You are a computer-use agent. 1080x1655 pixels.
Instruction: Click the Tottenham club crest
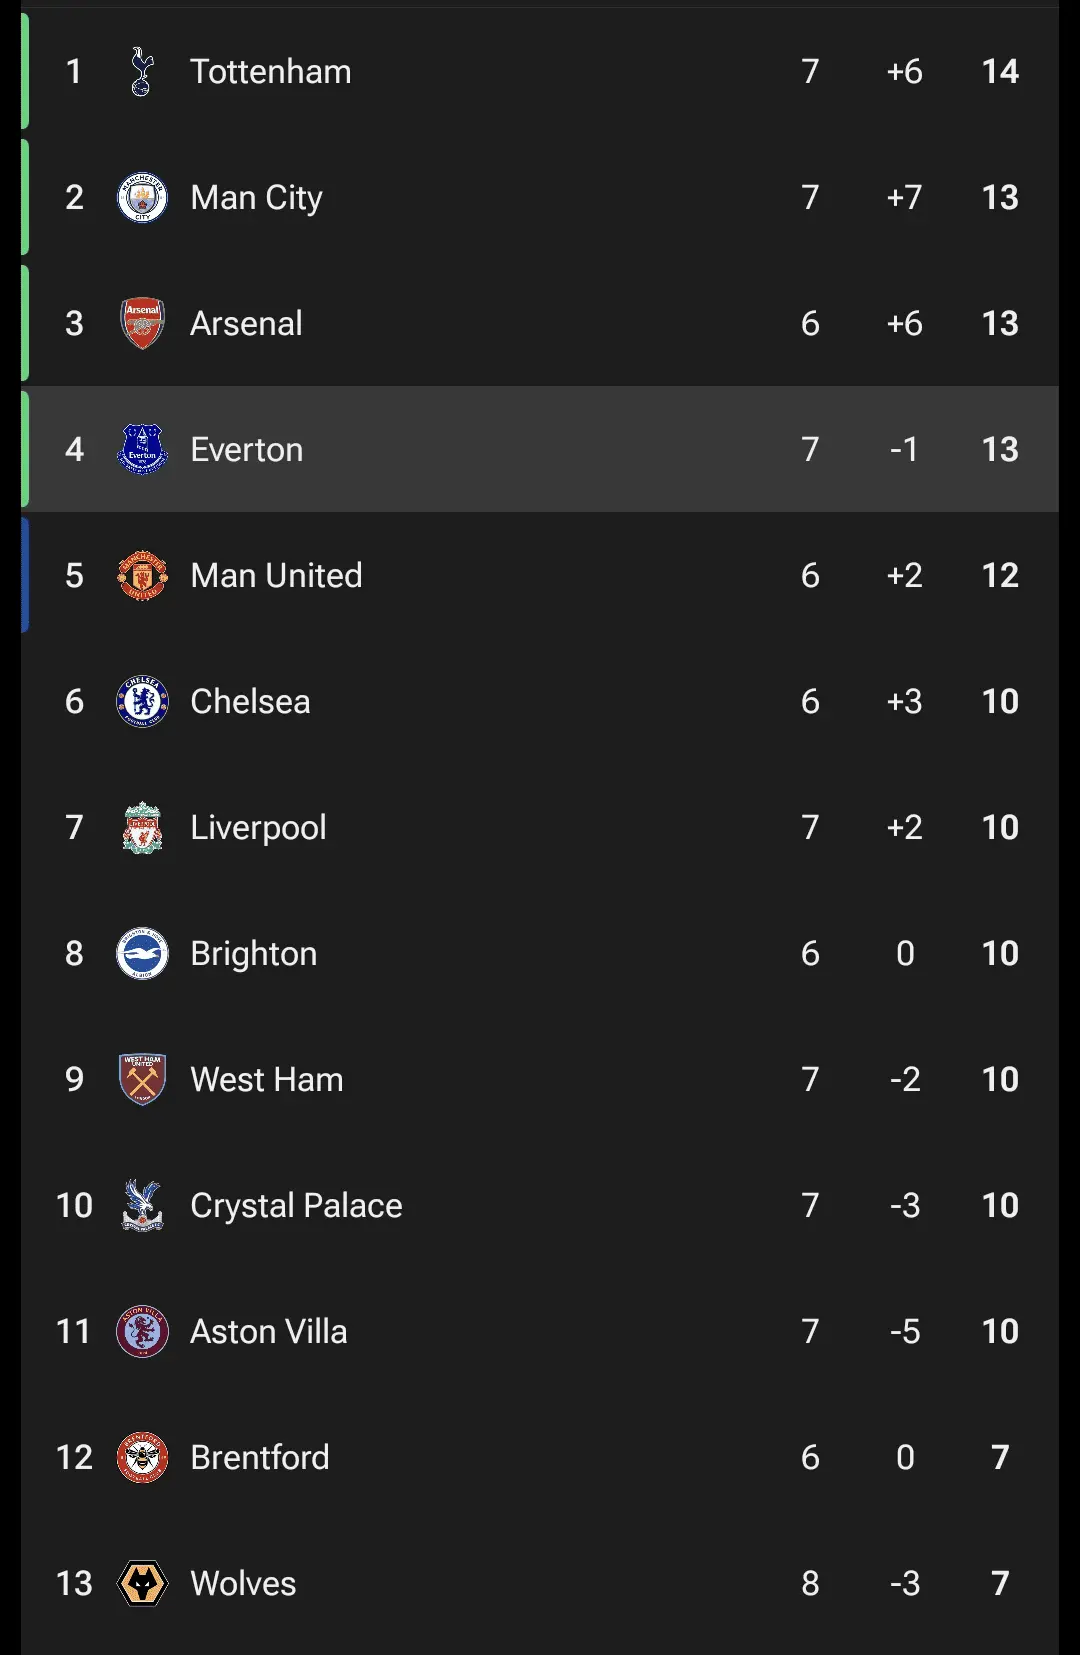[142, 72]
